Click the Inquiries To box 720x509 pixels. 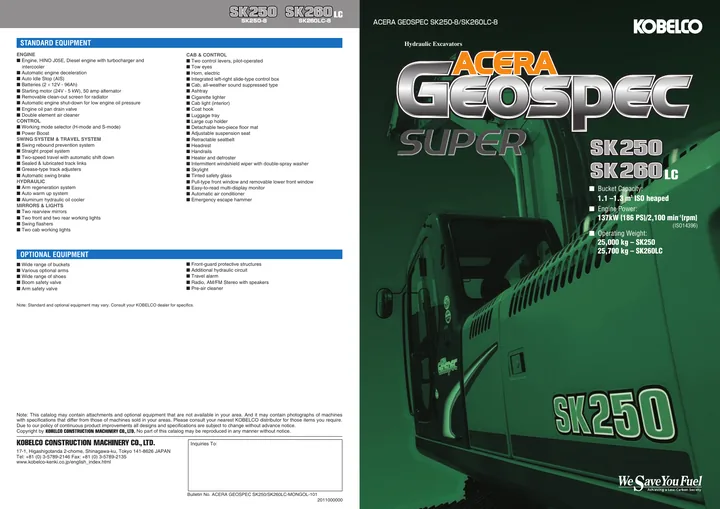point(265,465)
